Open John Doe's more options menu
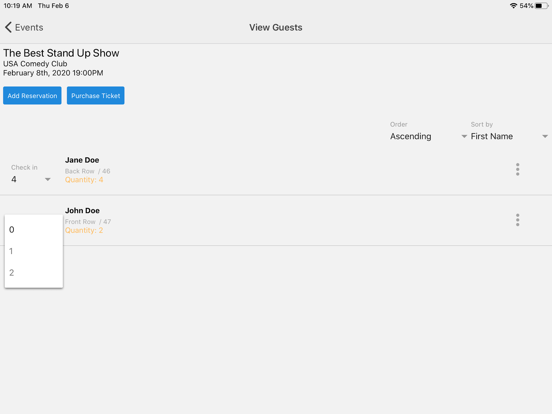The width and height of the screenshot is (552, 414). 518,220
